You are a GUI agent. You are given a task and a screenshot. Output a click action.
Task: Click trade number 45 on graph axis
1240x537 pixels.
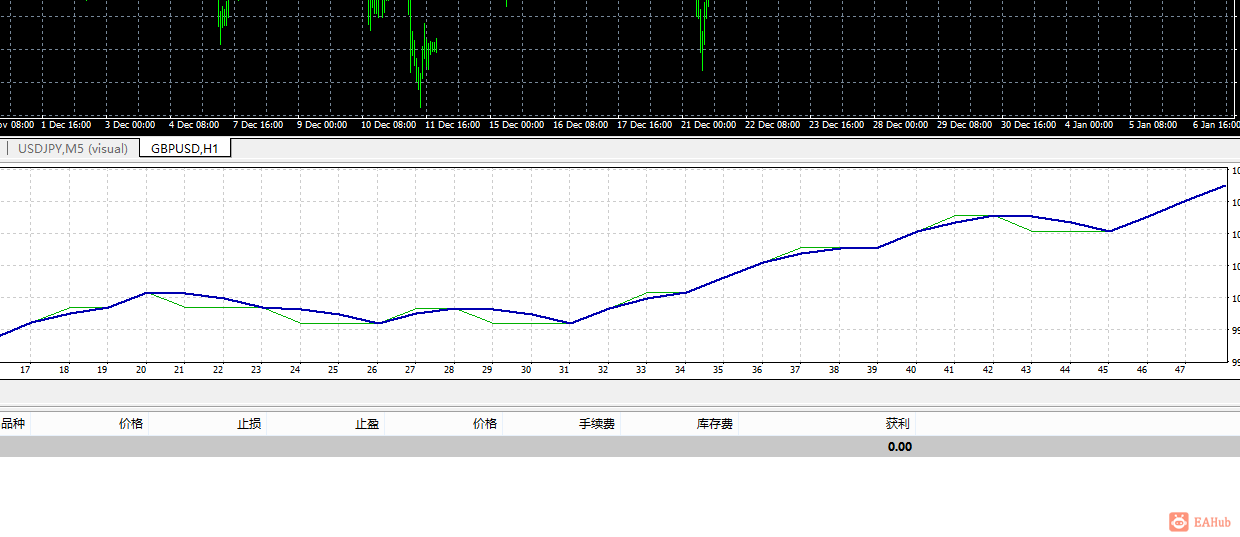(1103, 370)
